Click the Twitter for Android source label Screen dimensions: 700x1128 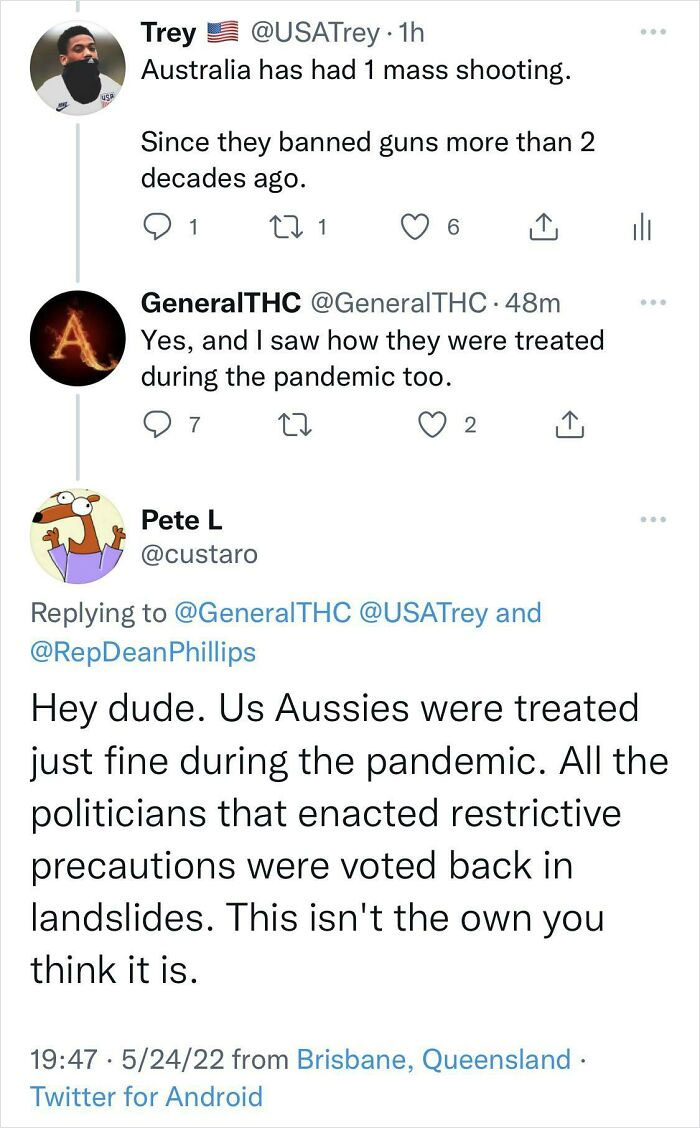click(x=148, y=1097)
